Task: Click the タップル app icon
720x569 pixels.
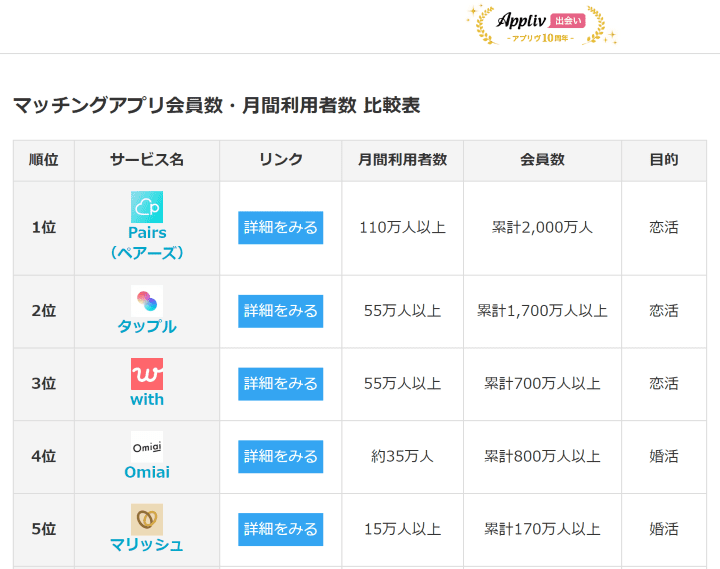Action: pos(147,301)
